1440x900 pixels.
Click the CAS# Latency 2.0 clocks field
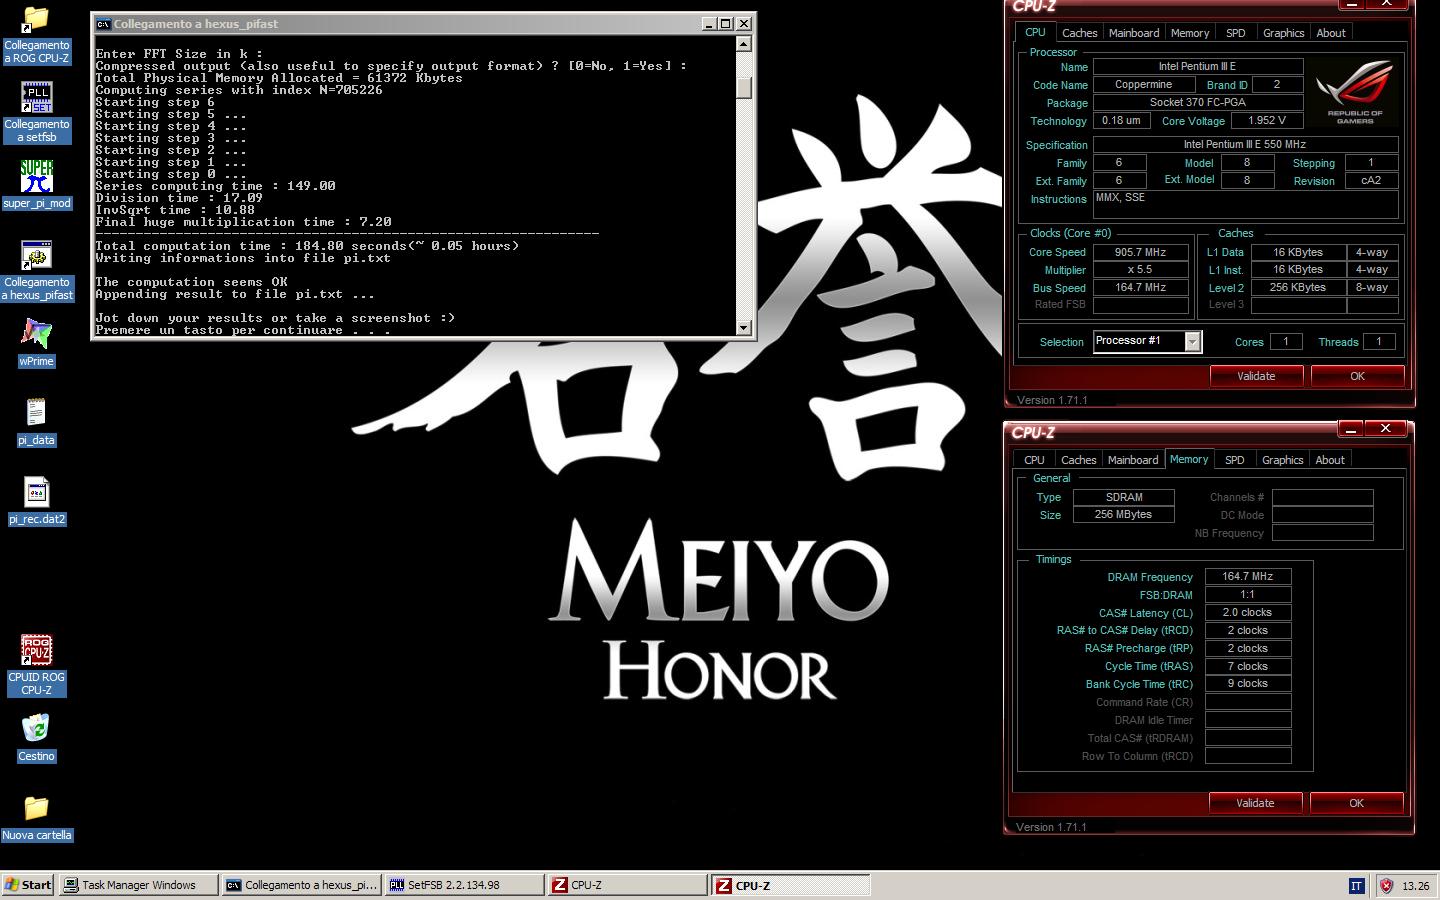point(1248,612)
